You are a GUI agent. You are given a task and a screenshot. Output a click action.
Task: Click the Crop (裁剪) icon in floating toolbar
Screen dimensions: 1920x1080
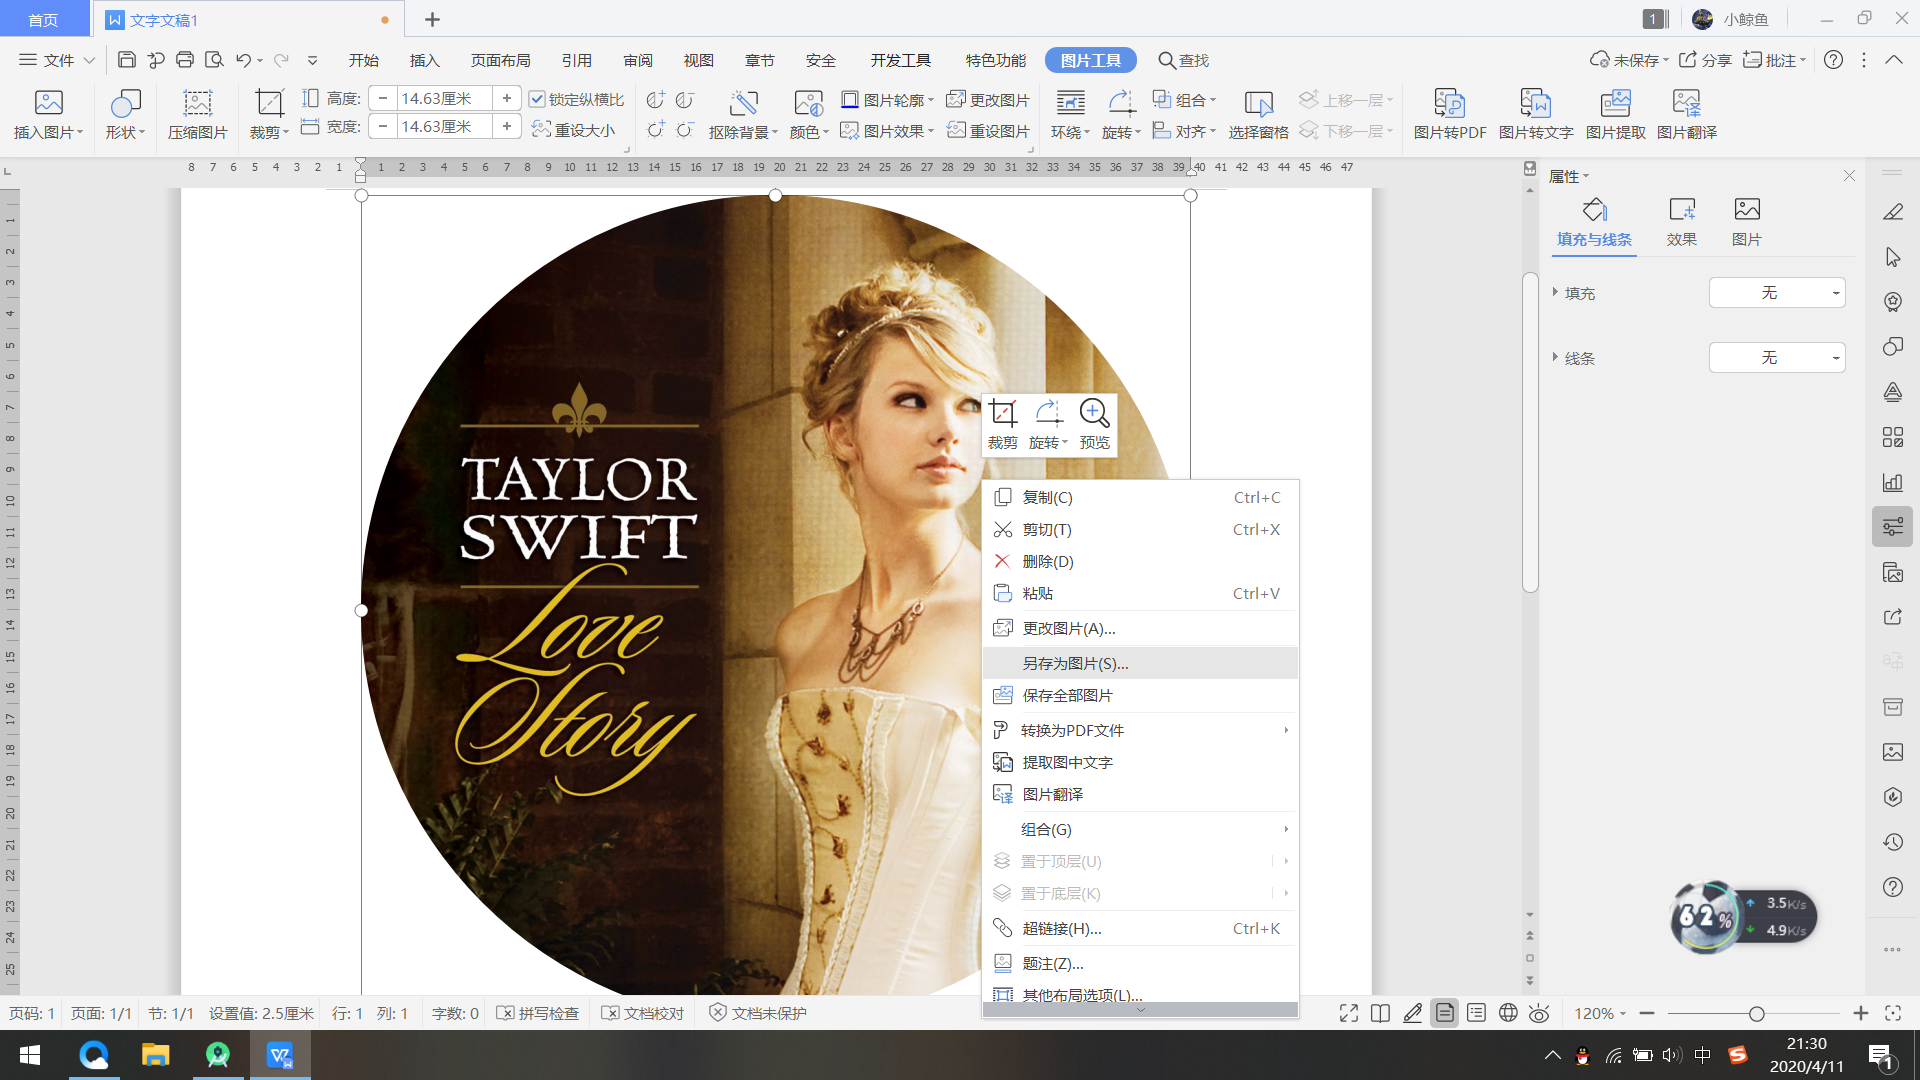1002,414
